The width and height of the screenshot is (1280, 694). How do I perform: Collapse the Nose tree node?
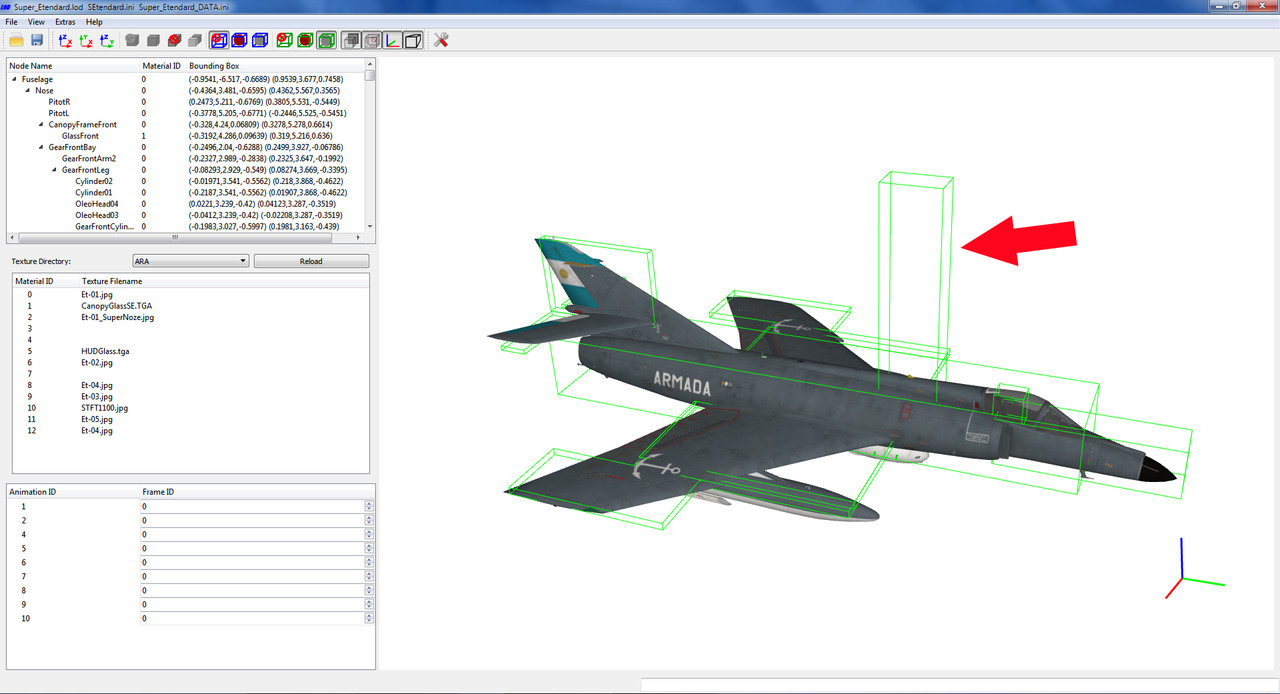[28, 91]
